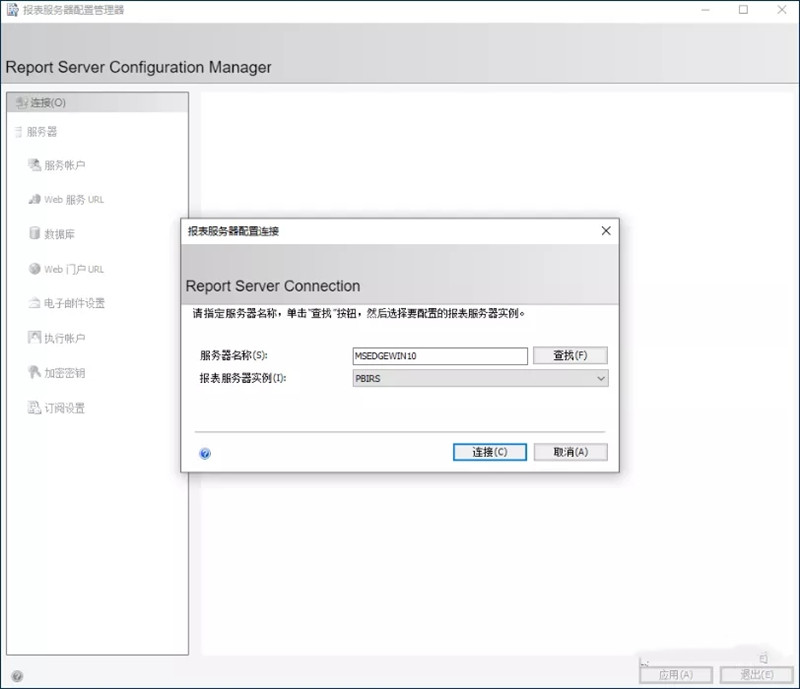Open 电子邮件设置 email settings icon
The height and width of the screenshot is (689, 800).
34,303
